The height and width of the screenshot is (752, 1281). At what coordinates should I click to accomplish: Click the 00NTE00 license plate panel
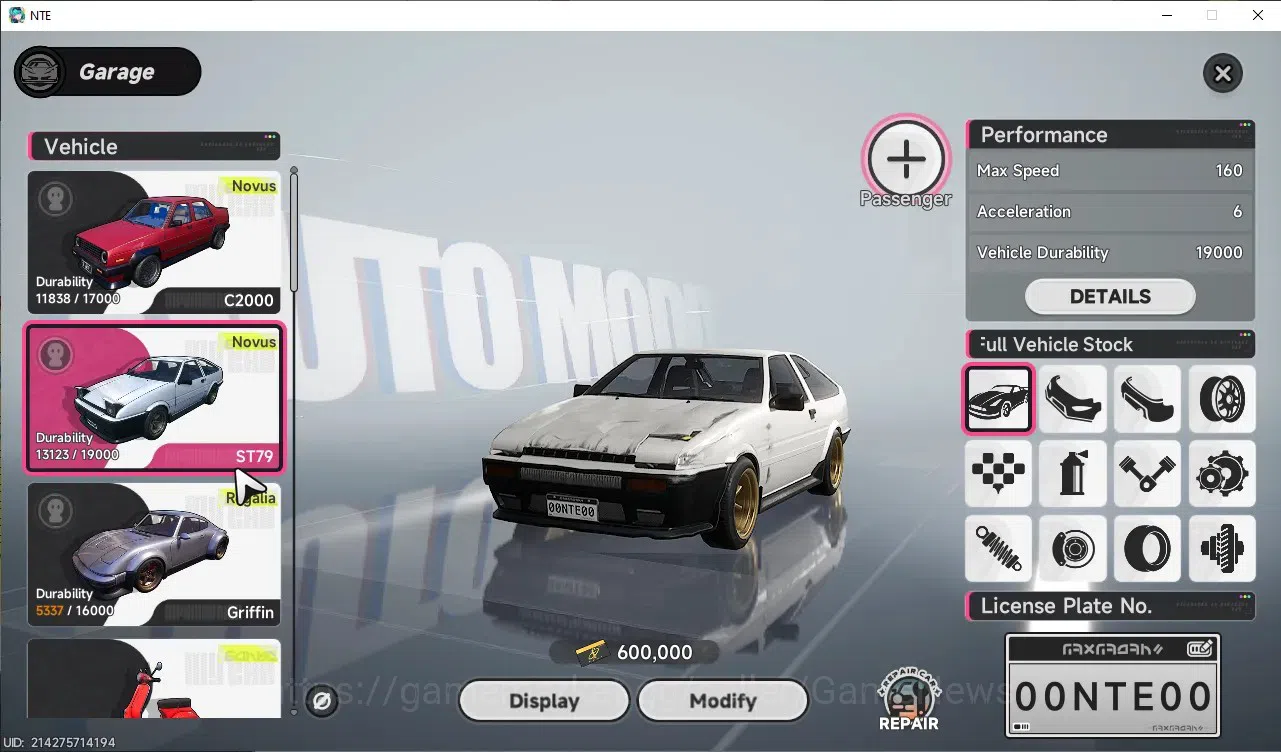pos(1113,685)
